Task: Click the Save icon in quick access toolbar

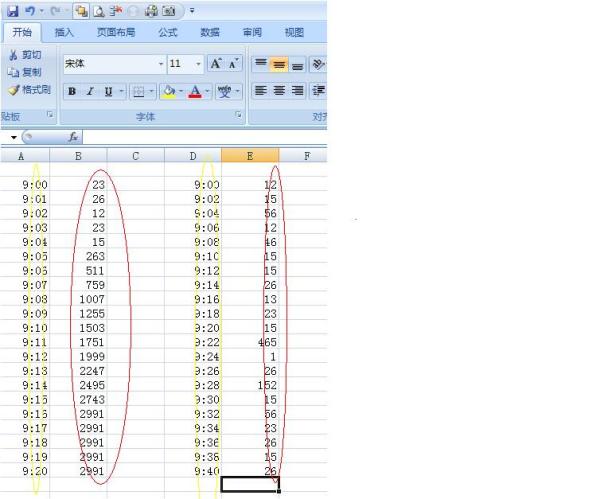Action: pos(11,11)
